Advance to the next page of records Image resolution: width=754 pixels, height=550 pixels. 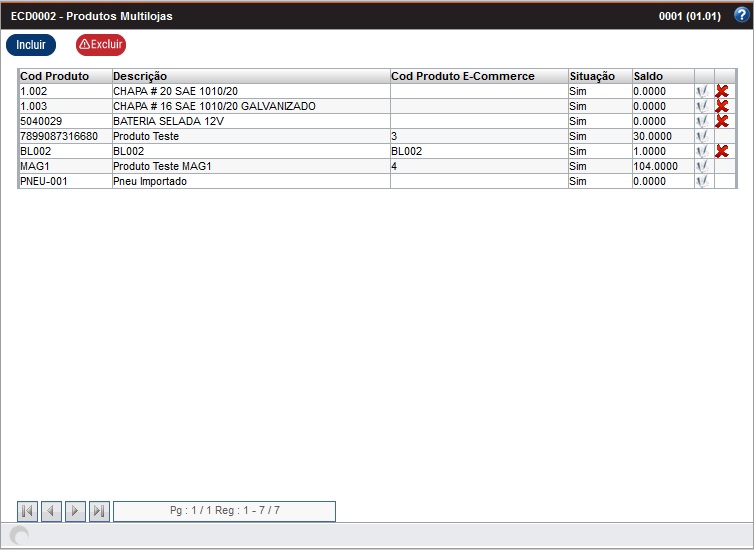75,511
